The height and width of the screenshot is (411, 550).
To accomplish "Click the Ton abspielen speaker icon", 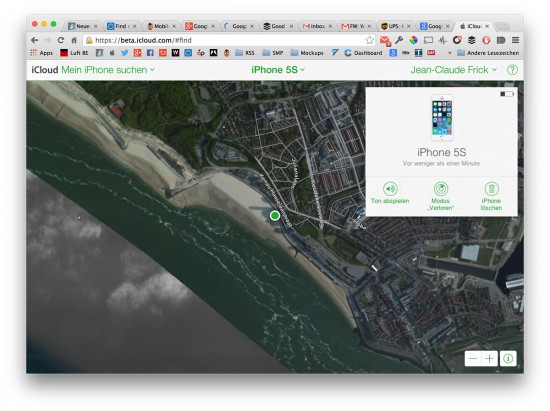I will tap(390, 189).
